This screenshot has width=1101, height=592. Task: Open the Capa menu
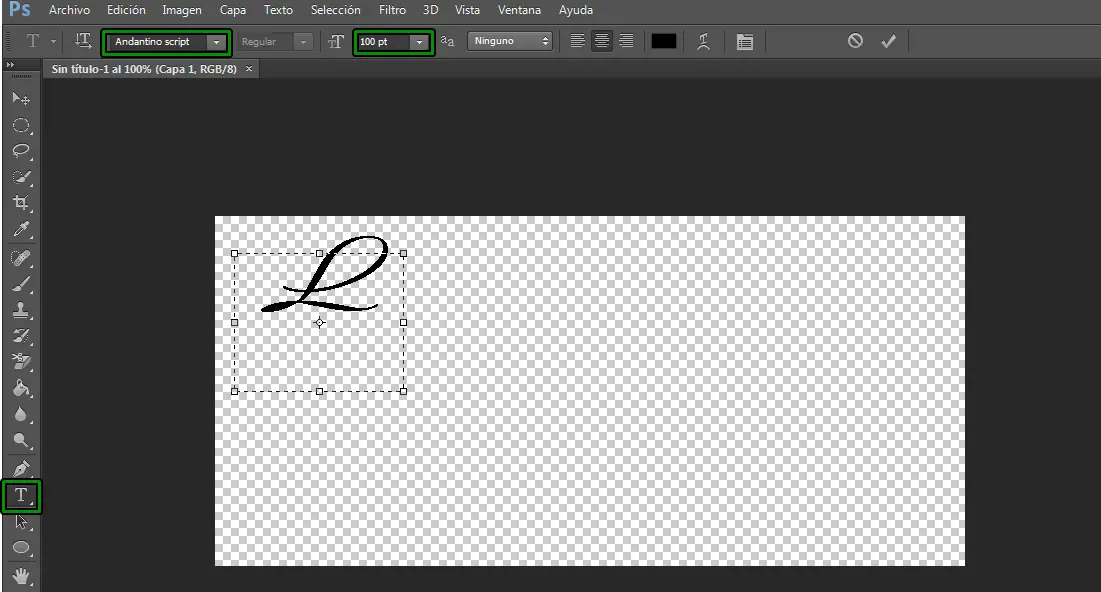click(233, 10)
